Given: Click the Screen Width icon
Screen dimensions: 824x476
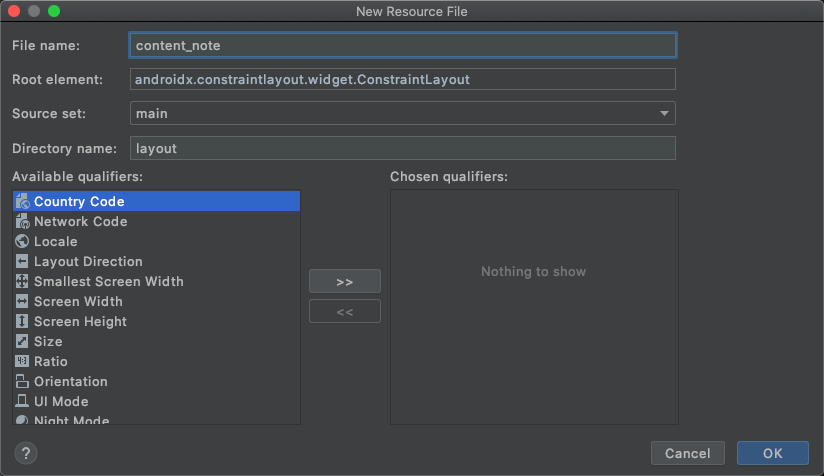Looking at the screenshot, I should pyautogui.click(x=23, y=301).
